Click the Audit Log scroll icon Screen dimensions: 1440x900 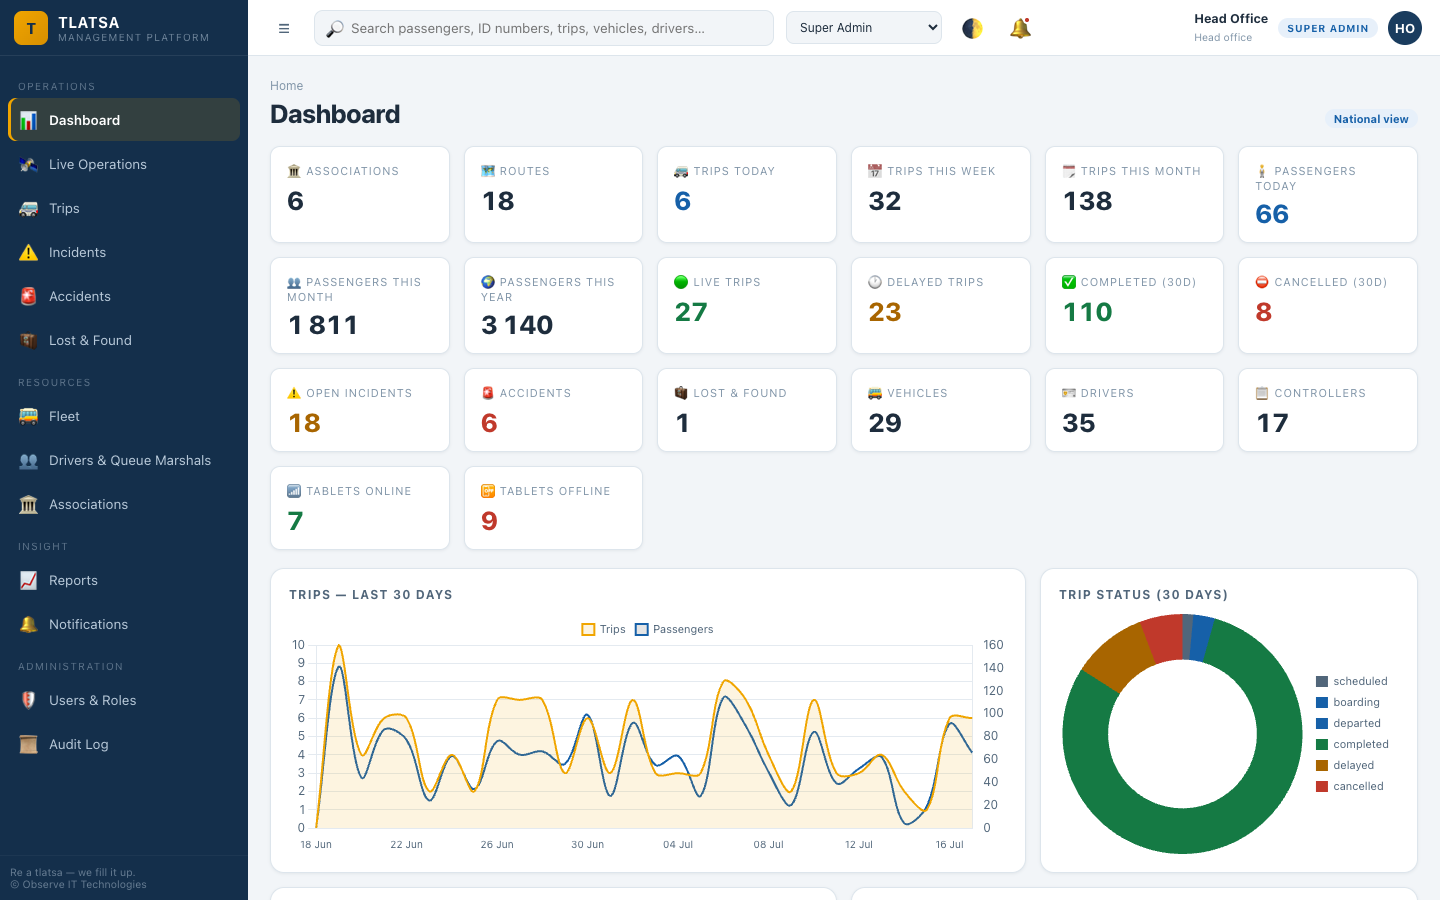coord(29,744)
